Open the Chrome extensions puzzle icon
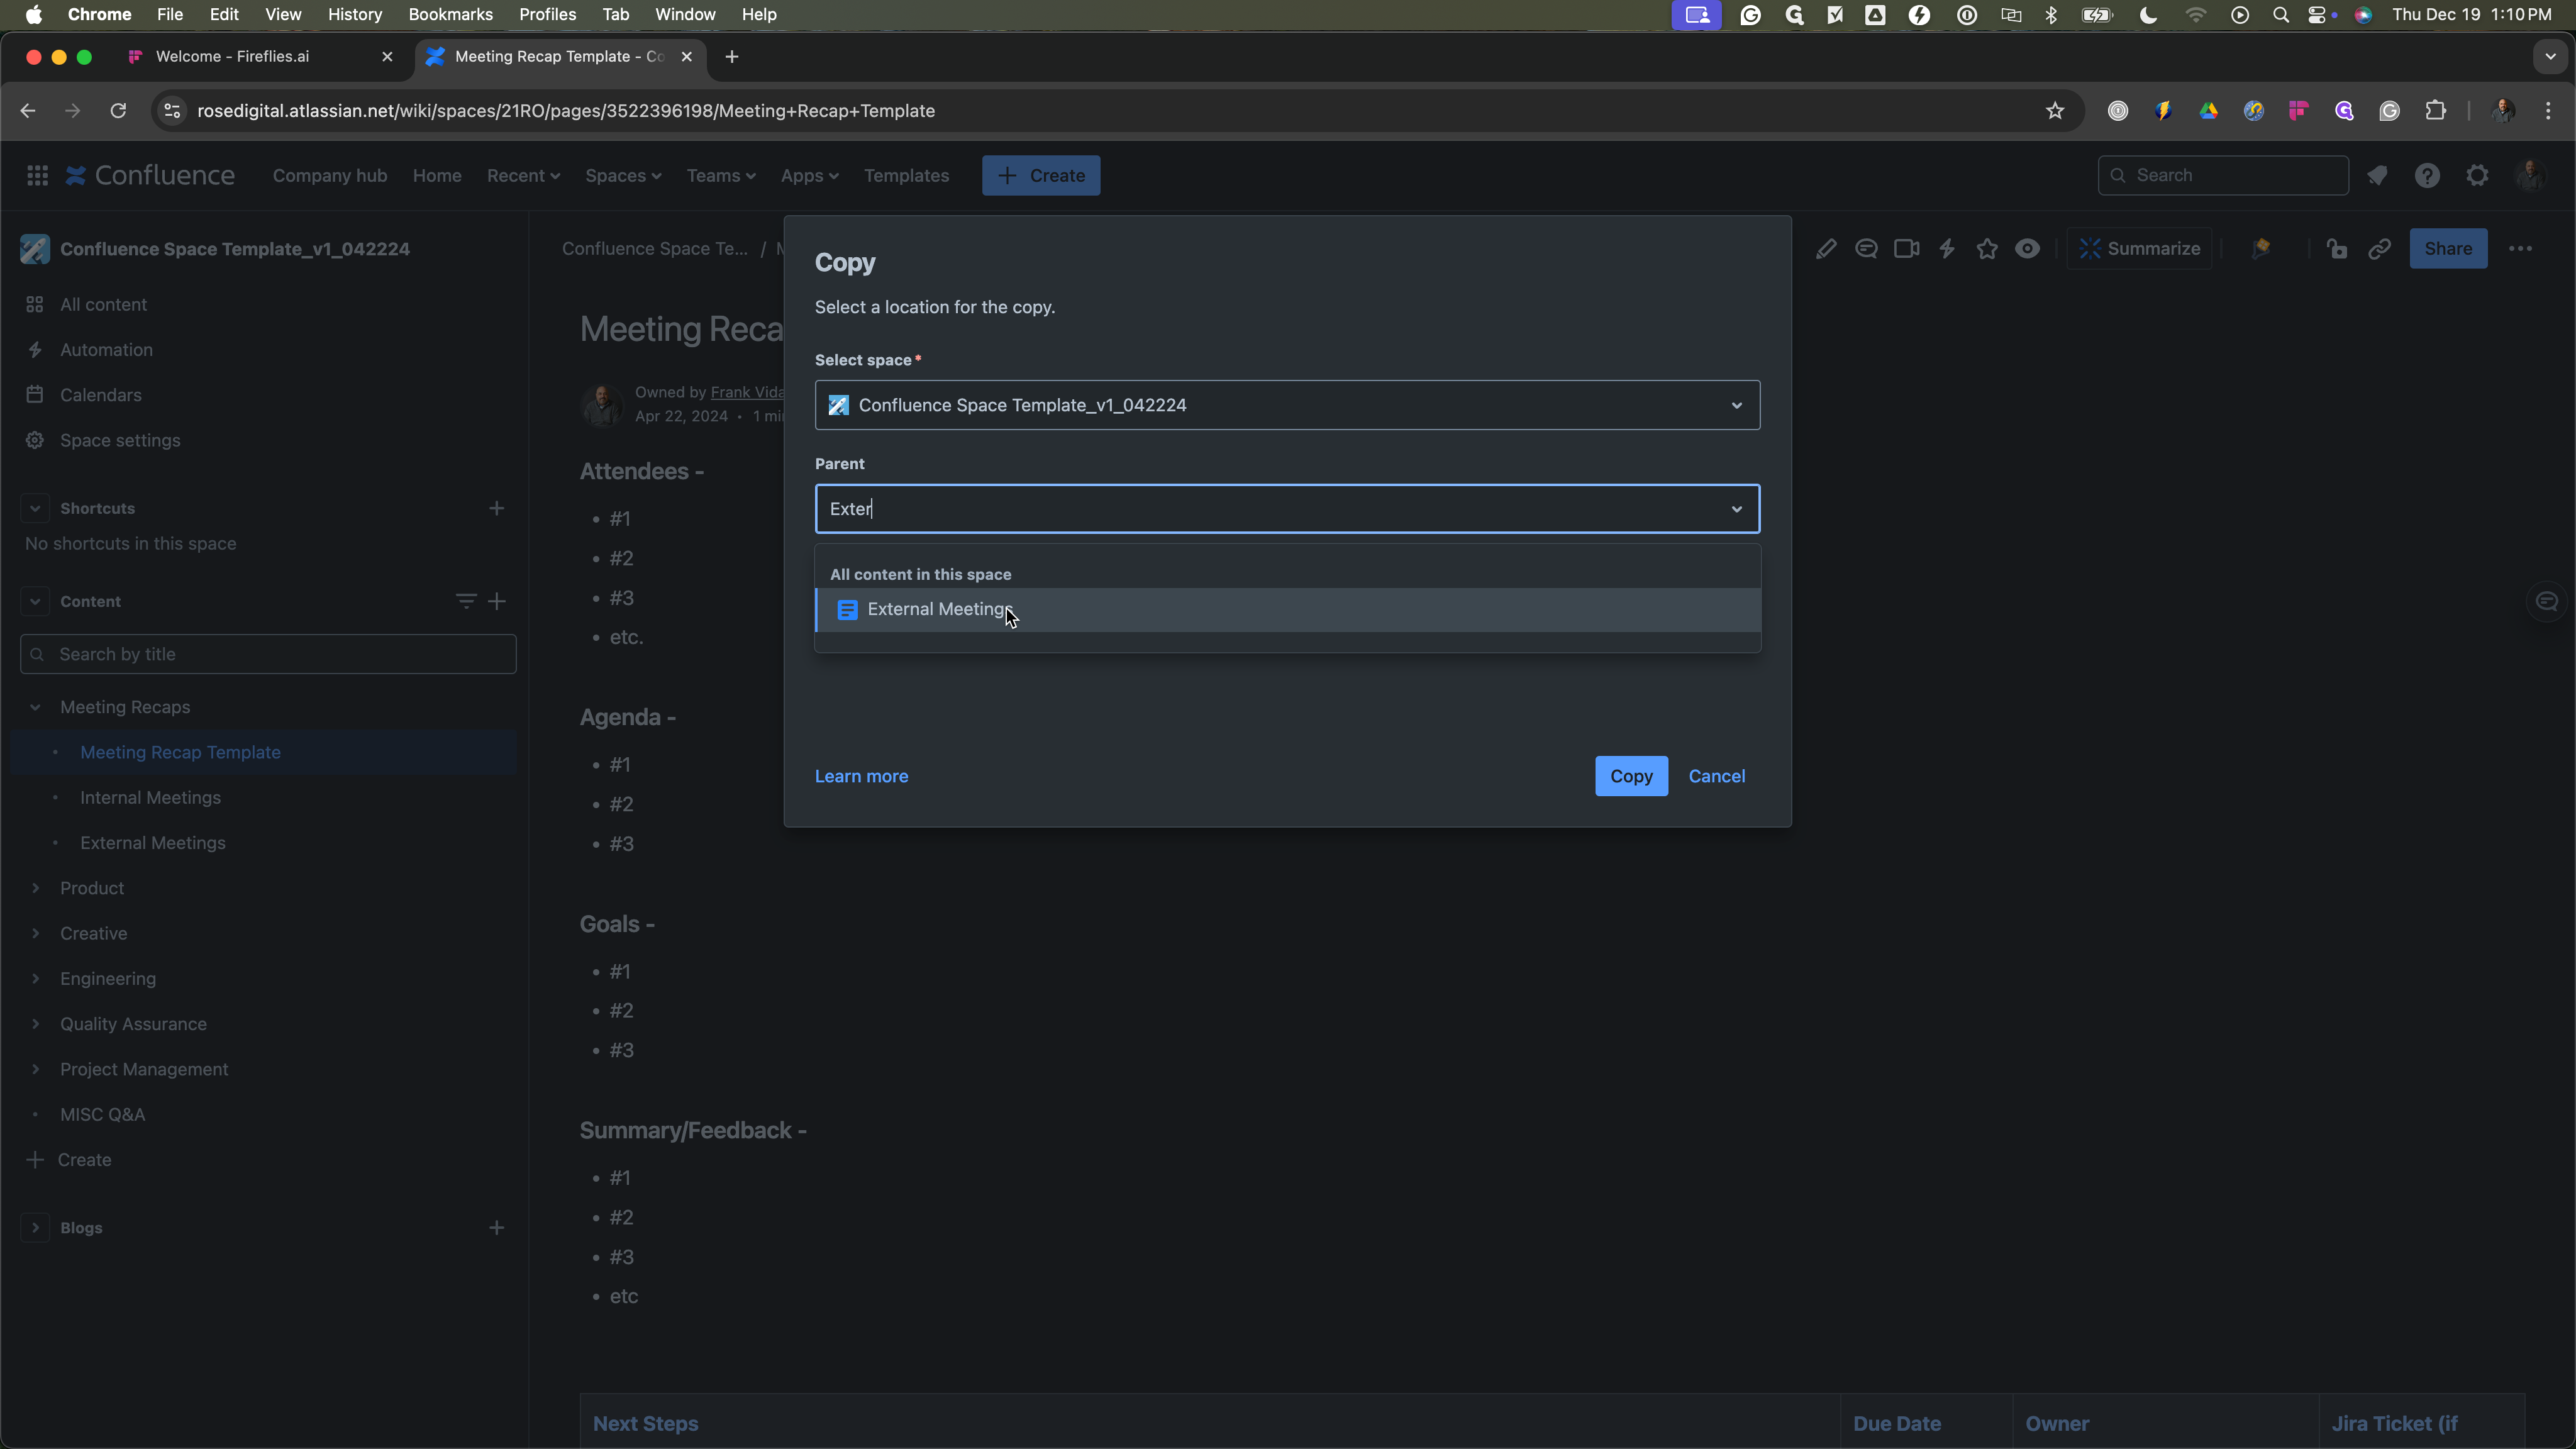The height and width of the screenshot is (1449, 2576). [2436, 111]
